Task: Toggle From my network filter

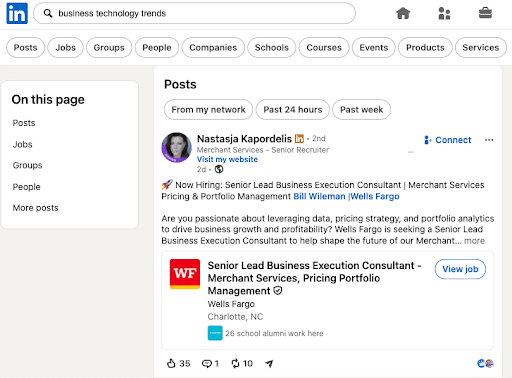Action: point(208,109)
